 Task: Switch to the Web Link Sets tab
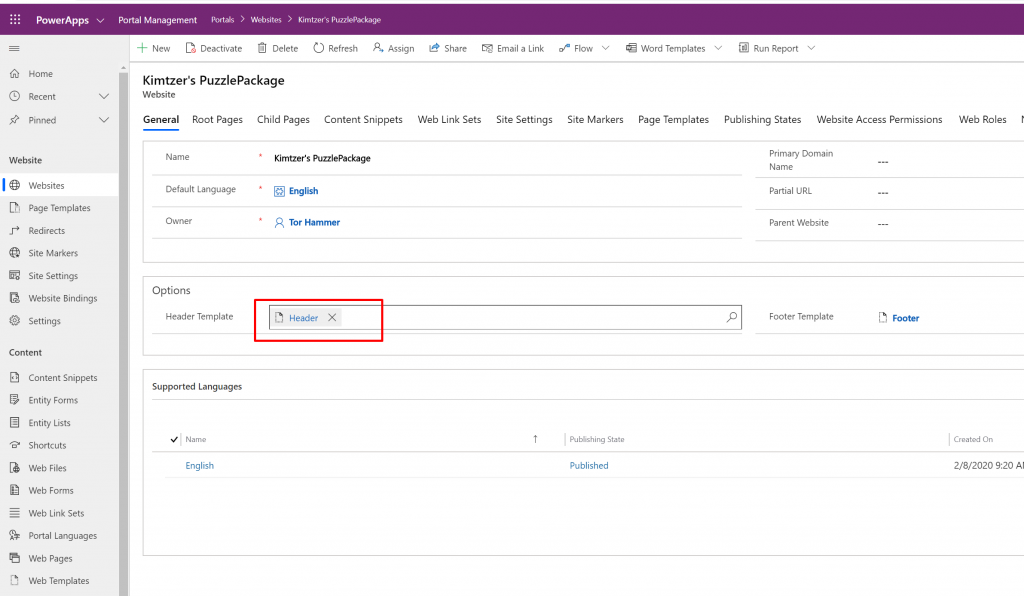(x=449, y=119)
